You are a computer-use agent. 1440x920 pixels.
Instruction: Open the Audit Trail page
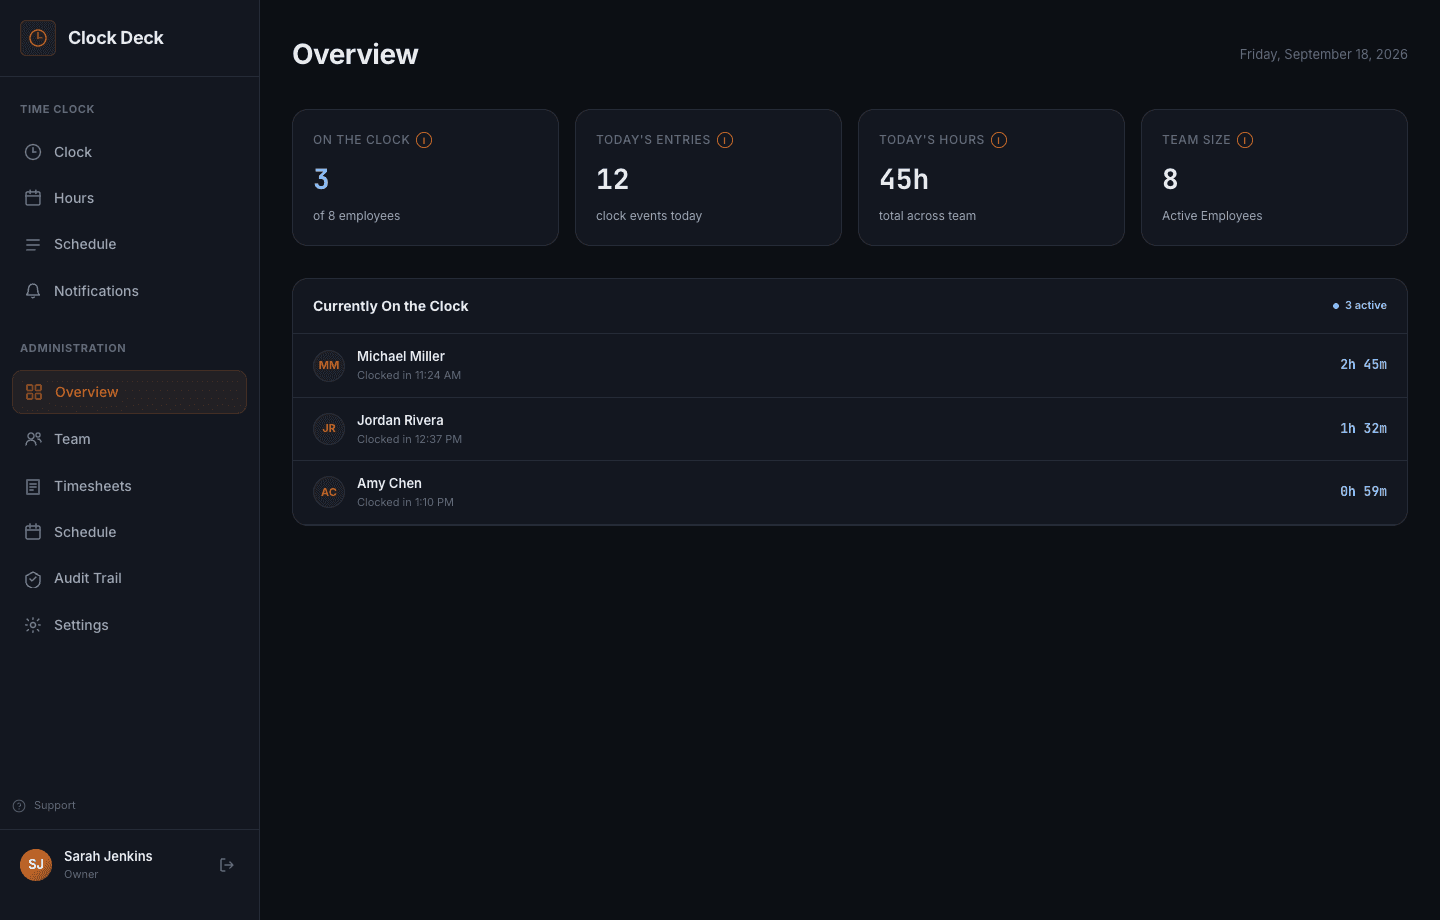[x=129, y=578]
